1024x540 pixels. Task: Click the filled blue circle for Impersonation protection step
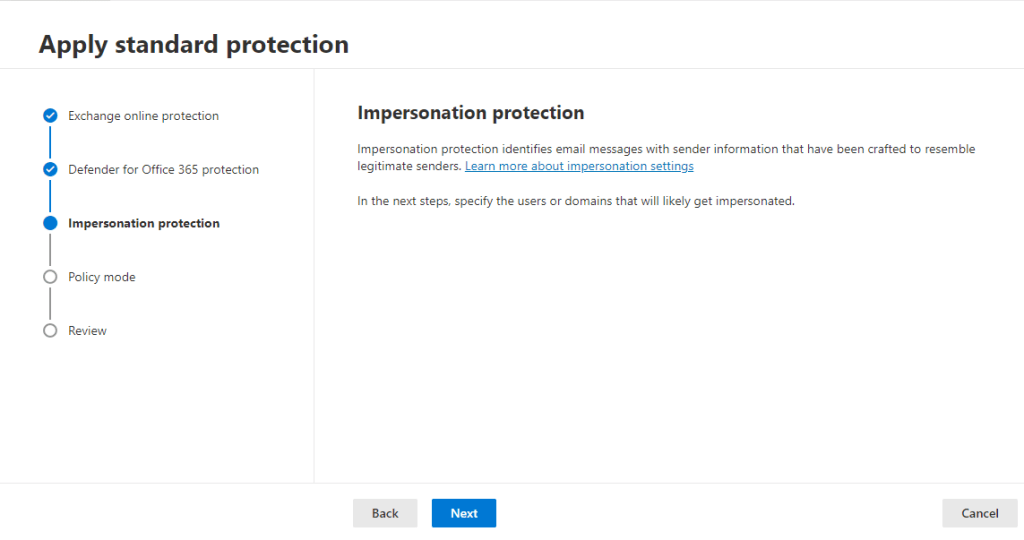click(50, 223)
